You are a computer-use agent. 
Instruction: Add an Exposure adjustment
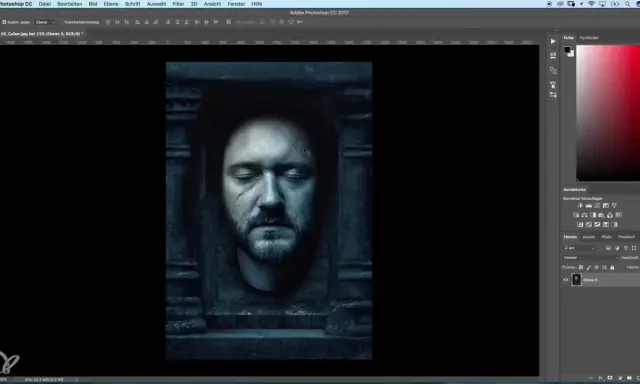(606, 205)
